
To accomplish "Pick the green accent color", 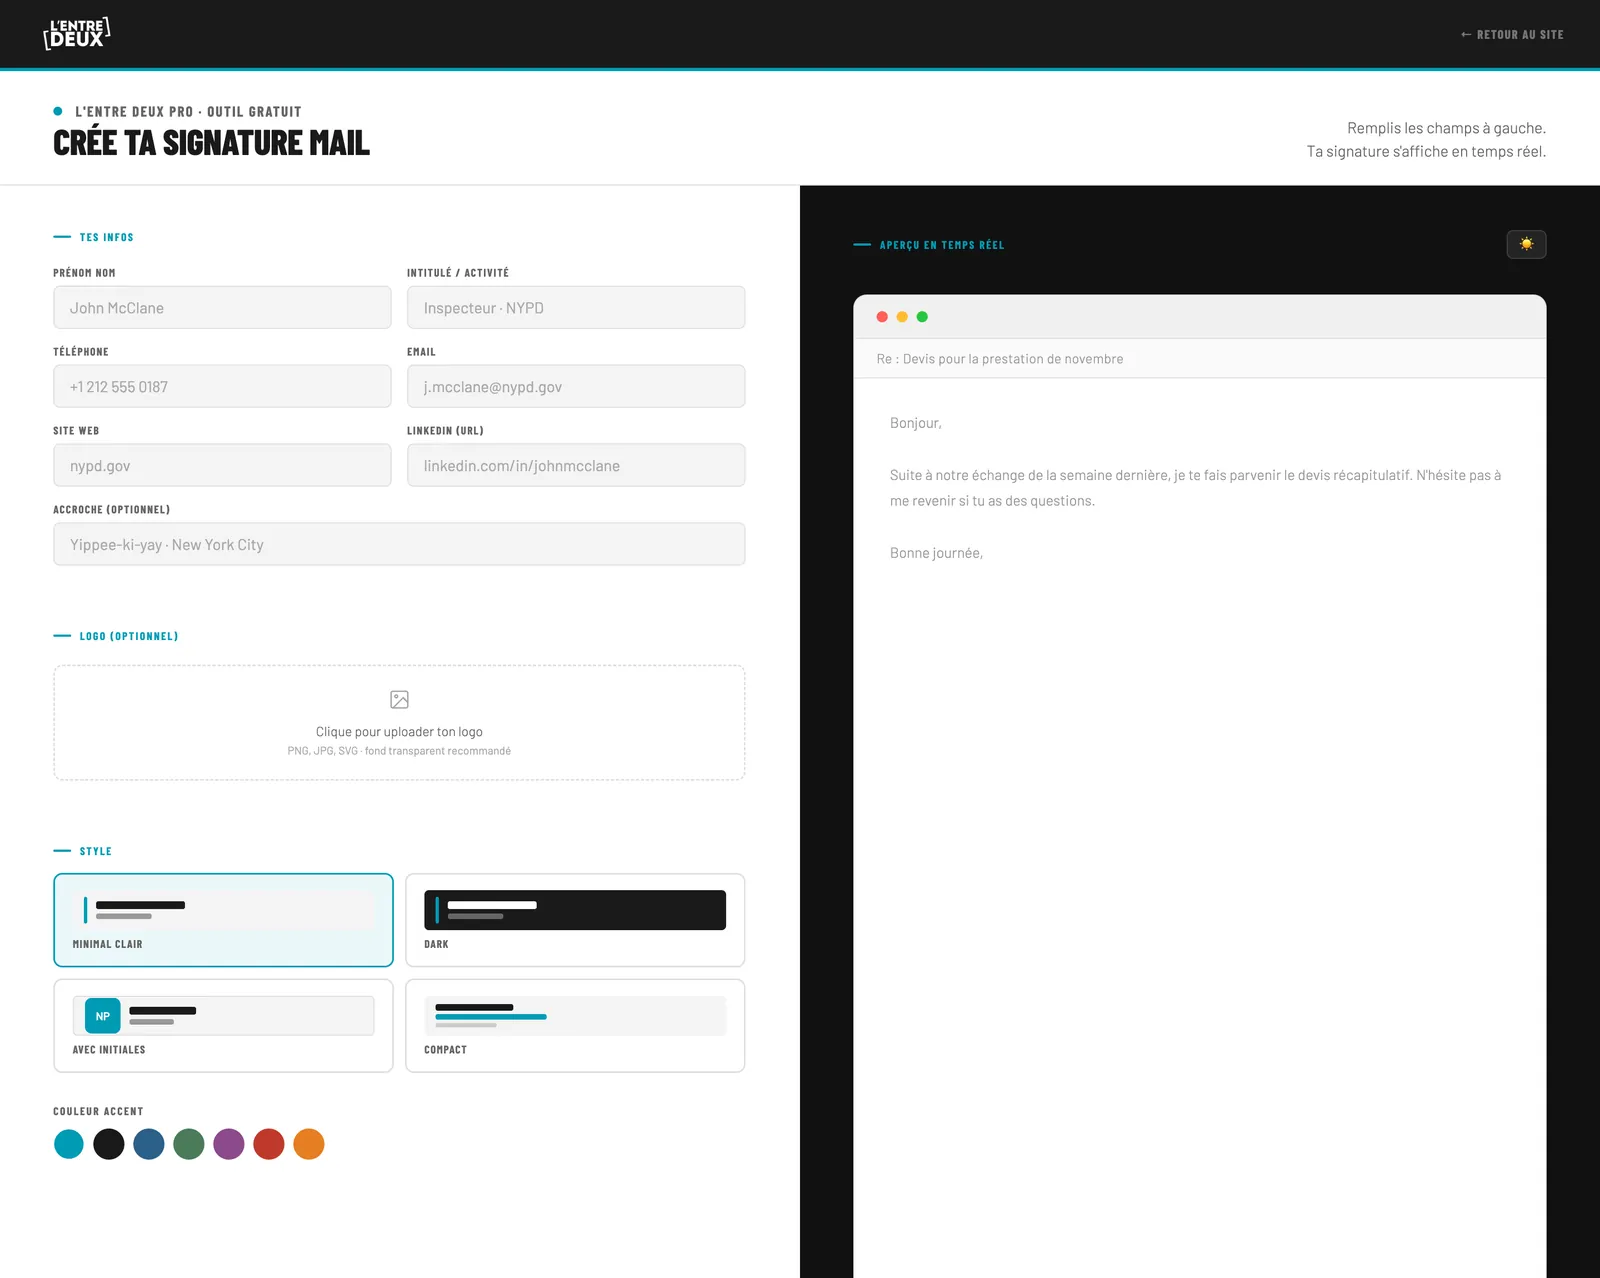I will (189, 1144).
